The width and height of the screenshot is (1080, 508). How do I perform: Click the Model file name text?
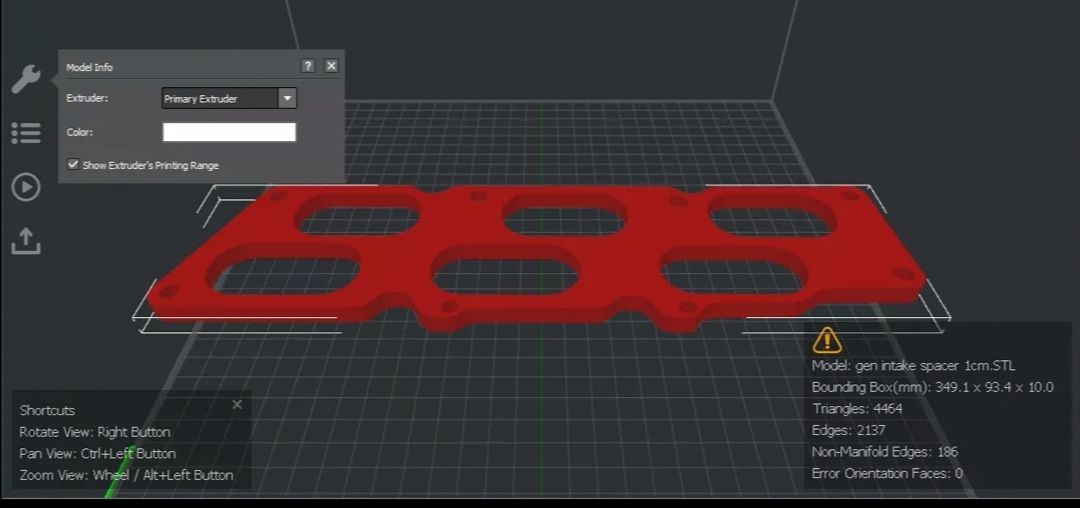pyautogui.click(x=913, y=366)
